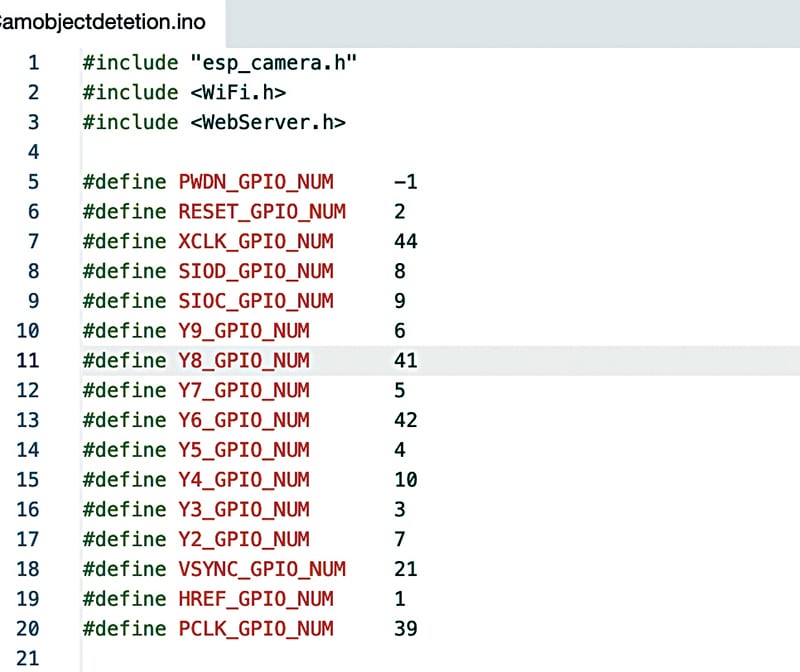This screenshot has height=672, width=800.
Task: Click the empty line 21 in the editor
Action: coord(300,658)
